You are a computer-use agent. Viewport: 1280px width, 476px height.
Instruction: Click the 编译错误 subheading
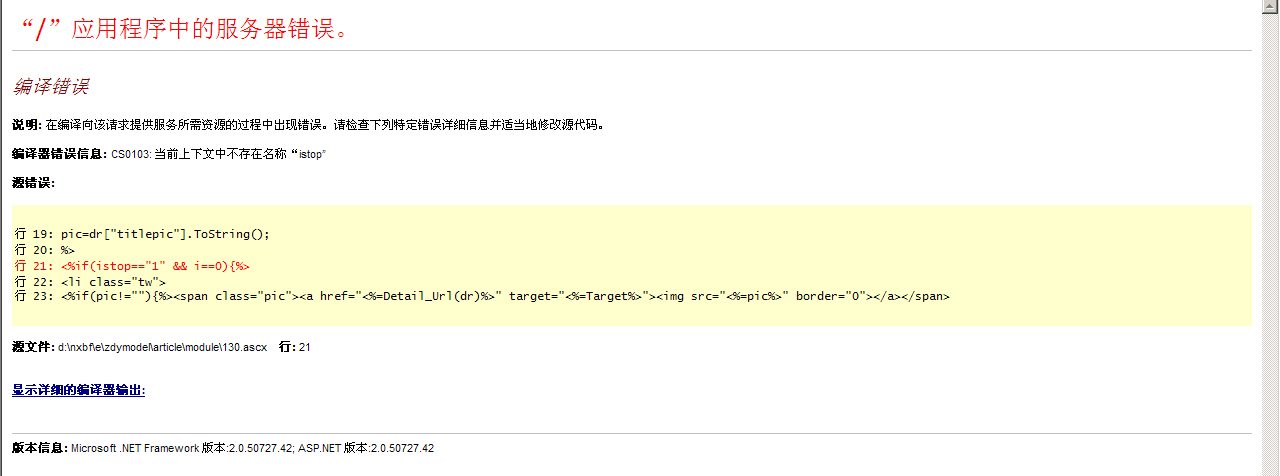coord(51,87)
